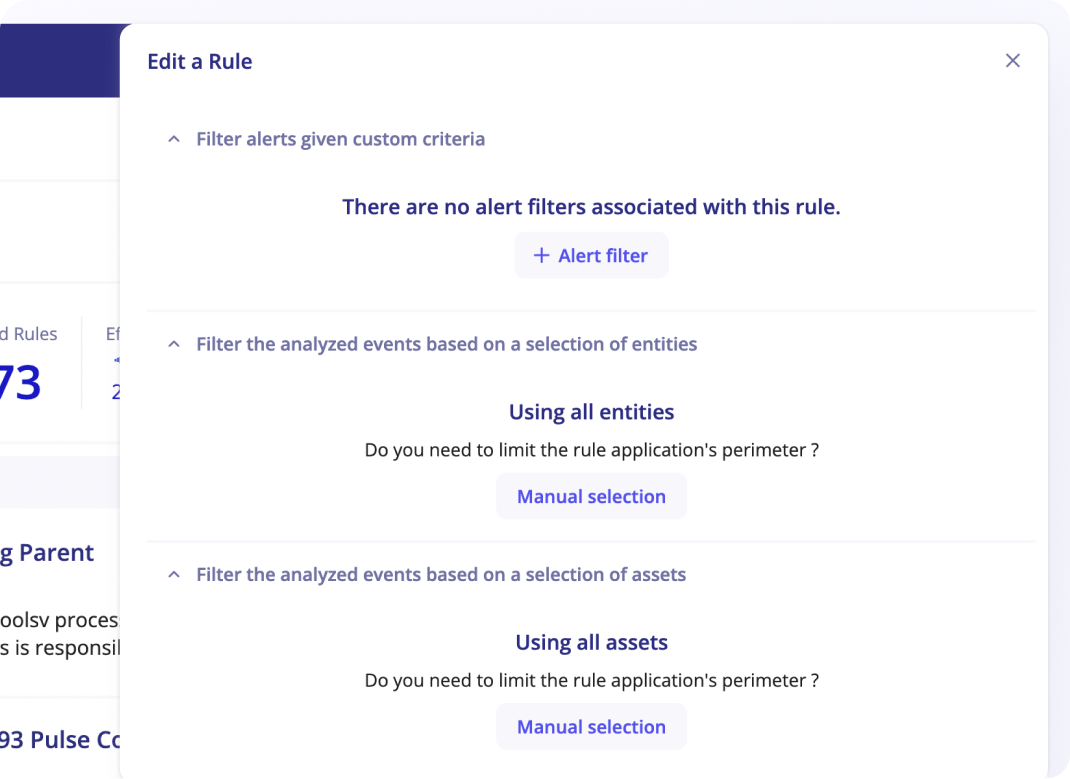Viewport: 1070px width, 779px height.
Task: Click the perimeter question under assets
Action: [x=591, y=681]
